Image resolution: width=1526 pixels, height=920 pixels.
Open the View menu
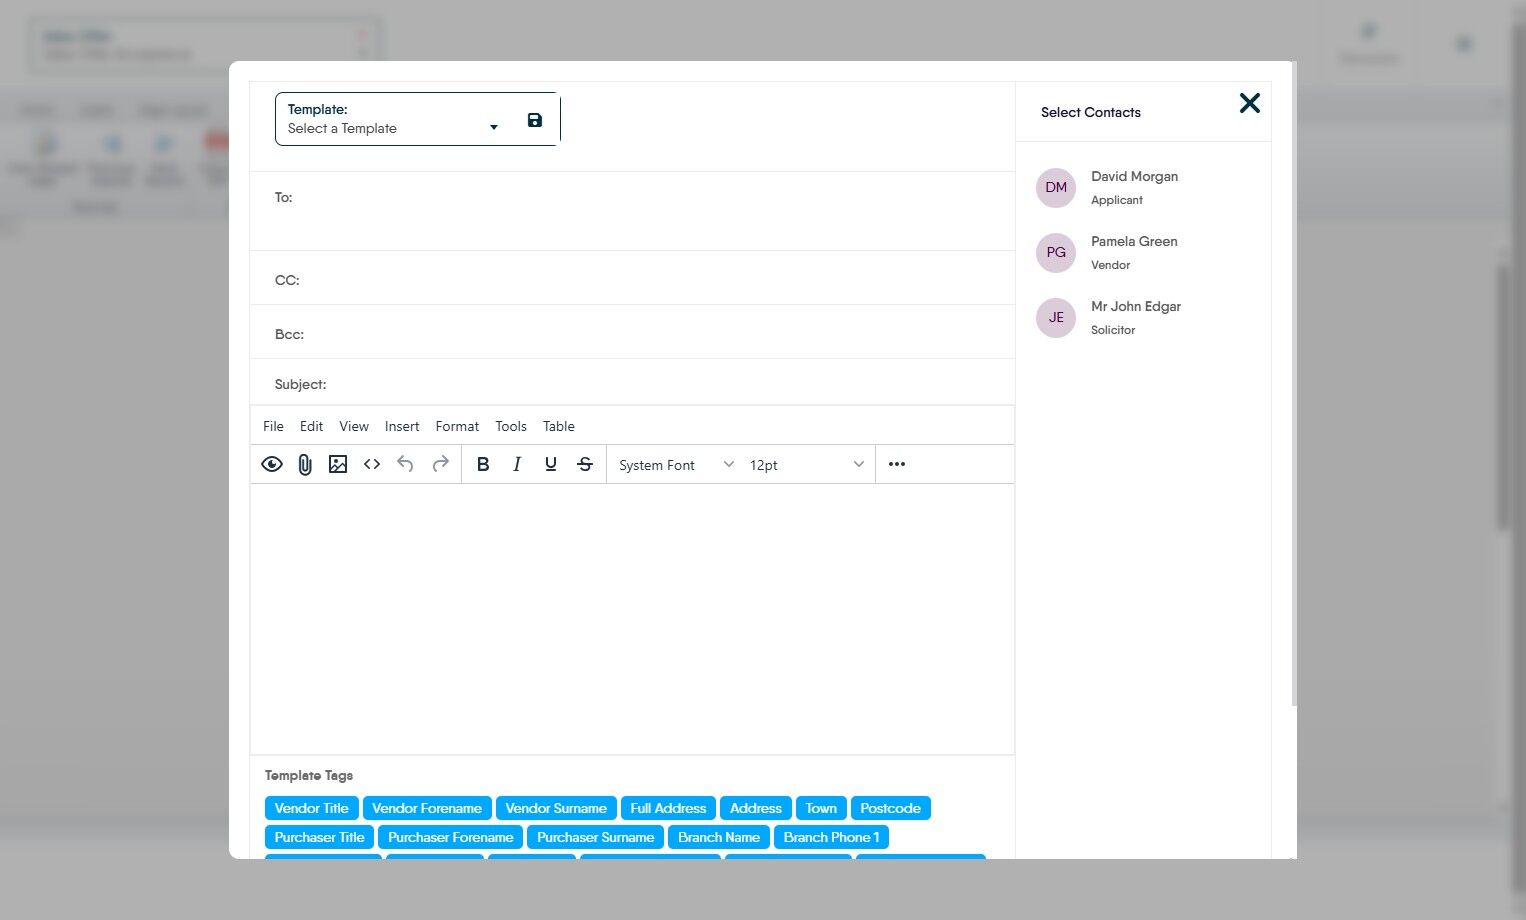tap(354, 426)
